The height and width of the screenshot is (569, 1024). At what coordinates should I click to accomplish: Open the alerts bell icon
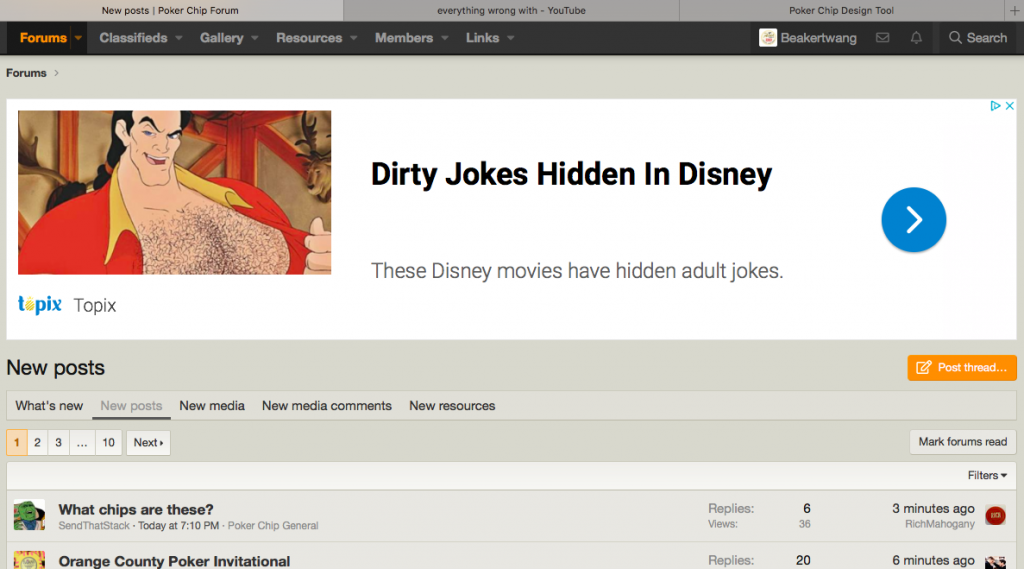click(916, 38)
